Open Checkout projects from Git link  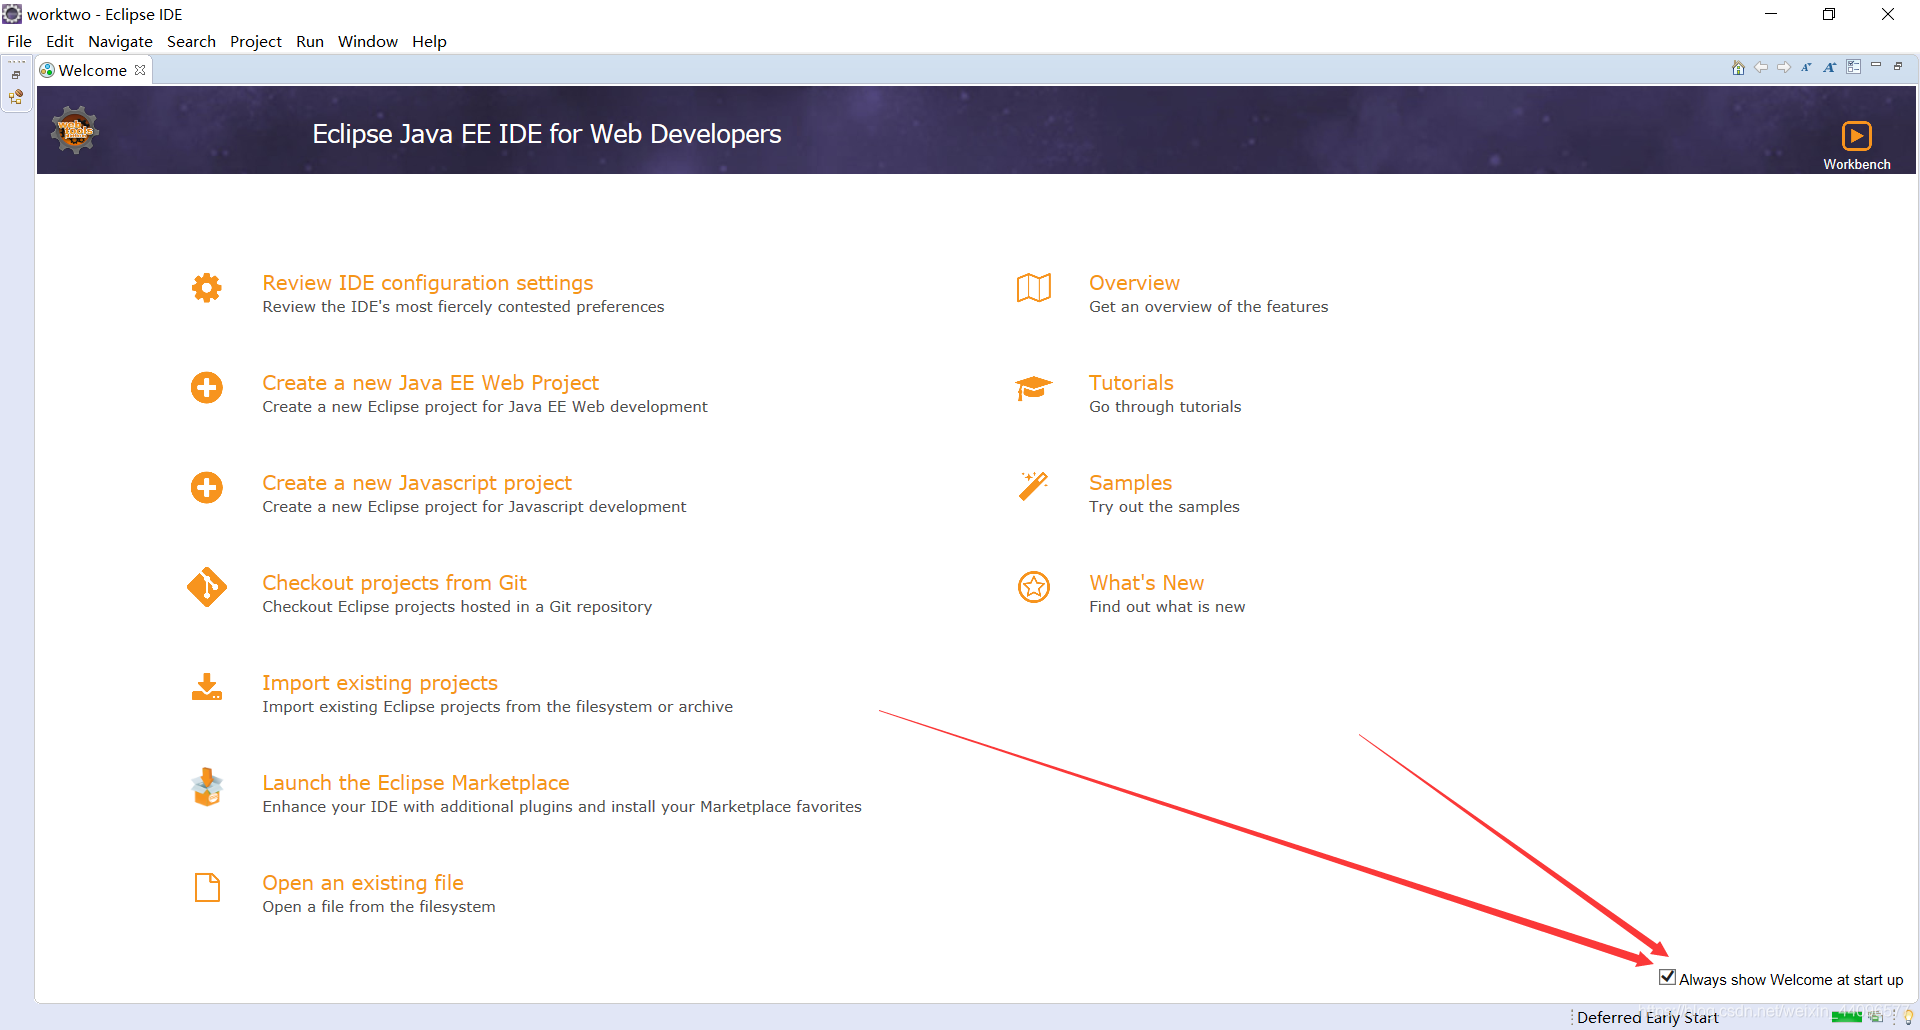click(394, 583)
